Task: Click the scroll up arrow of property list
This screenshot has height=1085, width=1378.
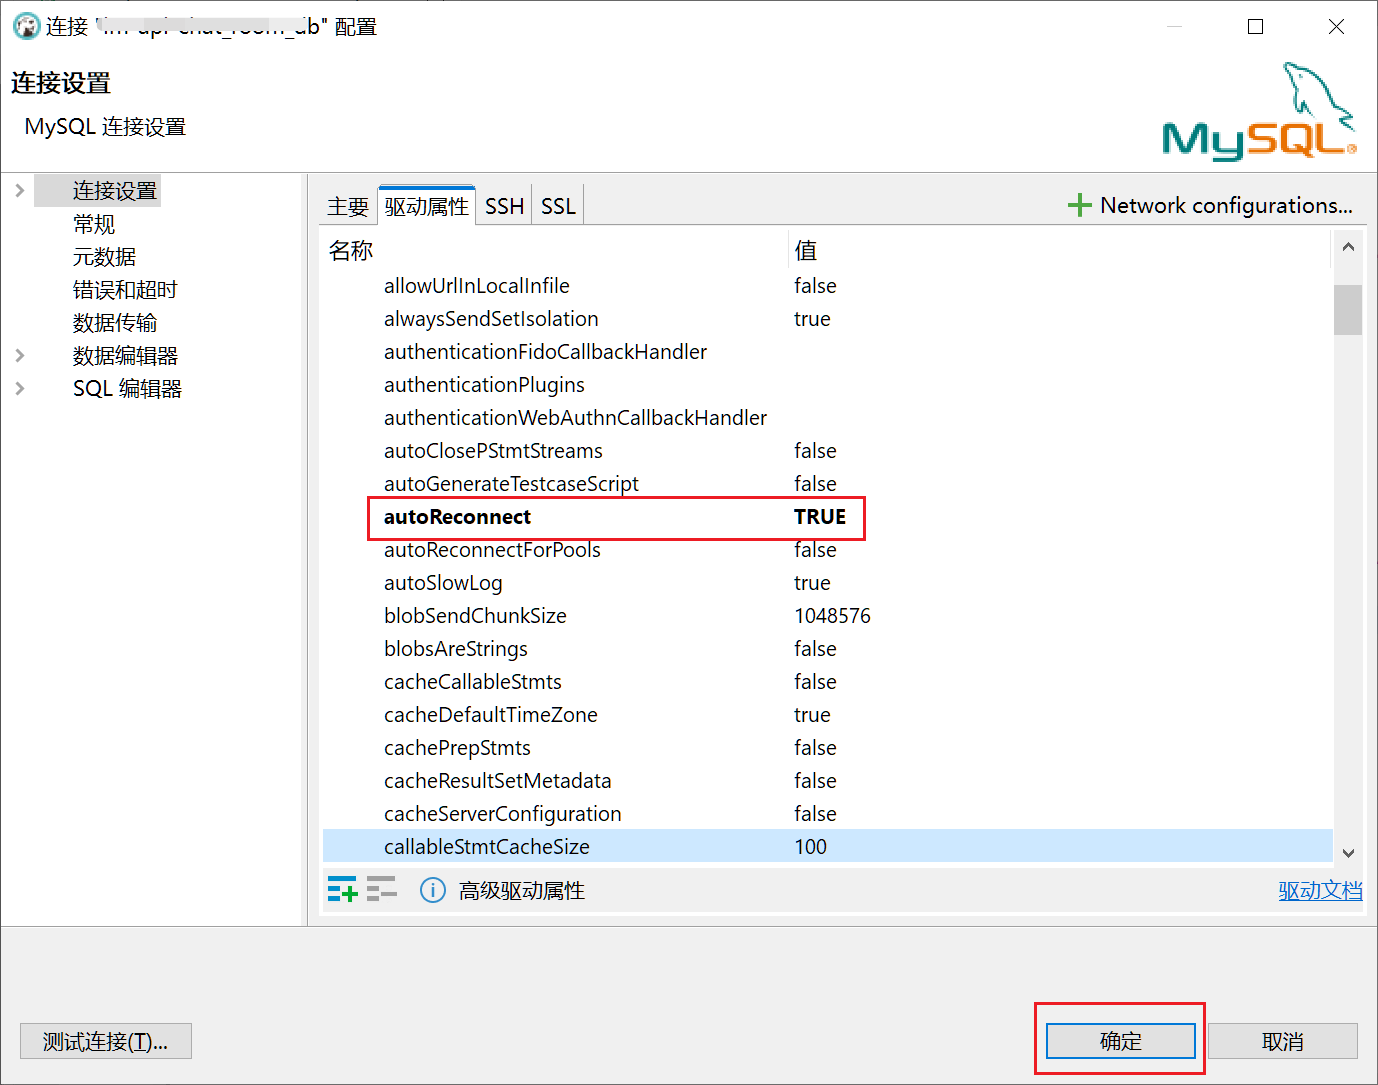Action: click(1348, 247)
